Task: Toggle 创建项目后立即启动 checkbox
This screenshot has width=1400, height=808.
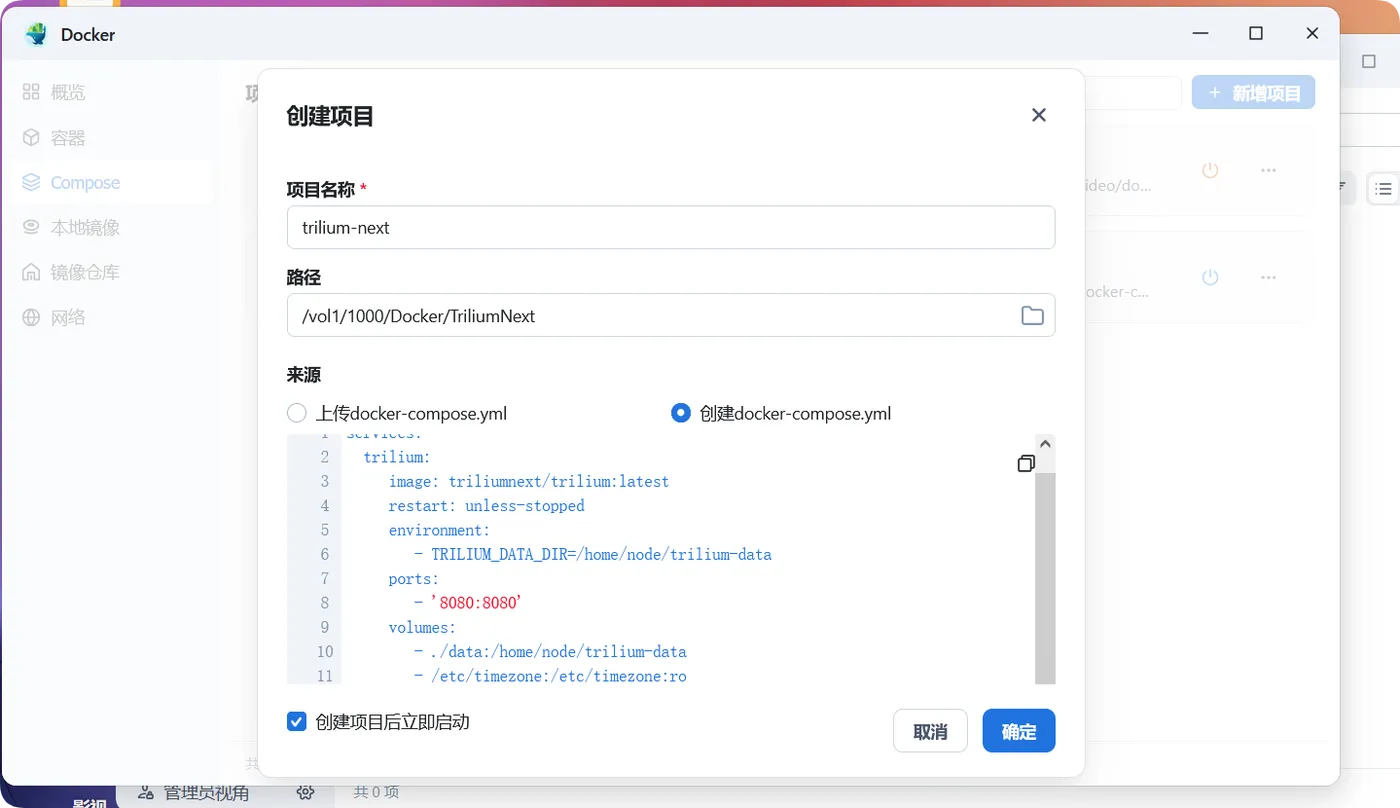Action: click(297, 721)
